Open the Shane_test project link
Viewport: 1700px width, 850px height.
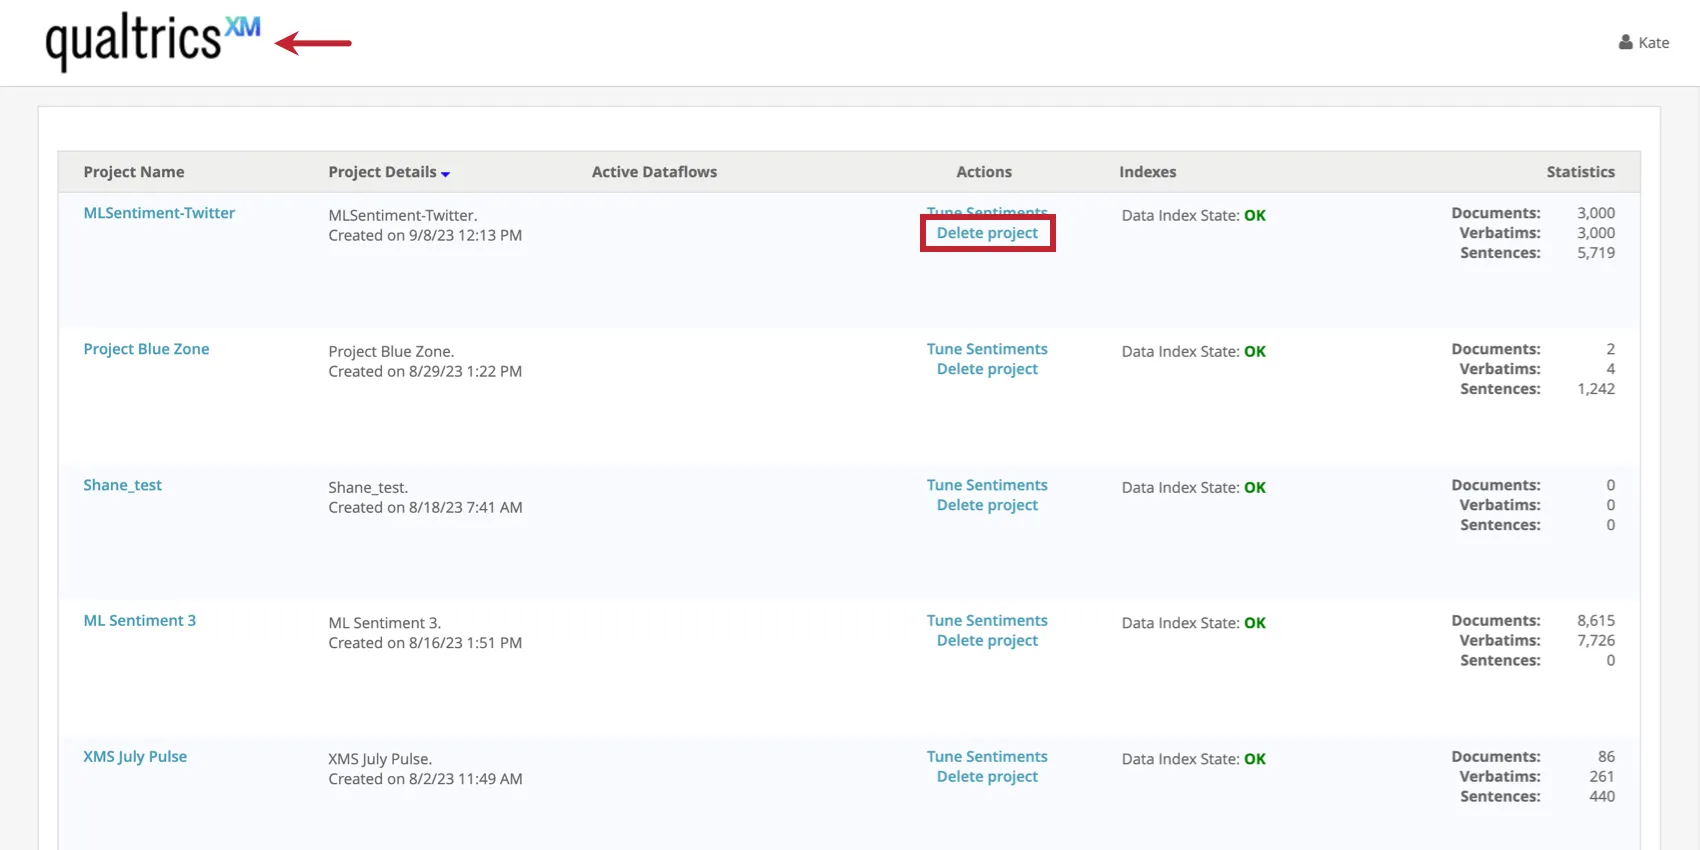pyautogui.click(x=122, y=485)
